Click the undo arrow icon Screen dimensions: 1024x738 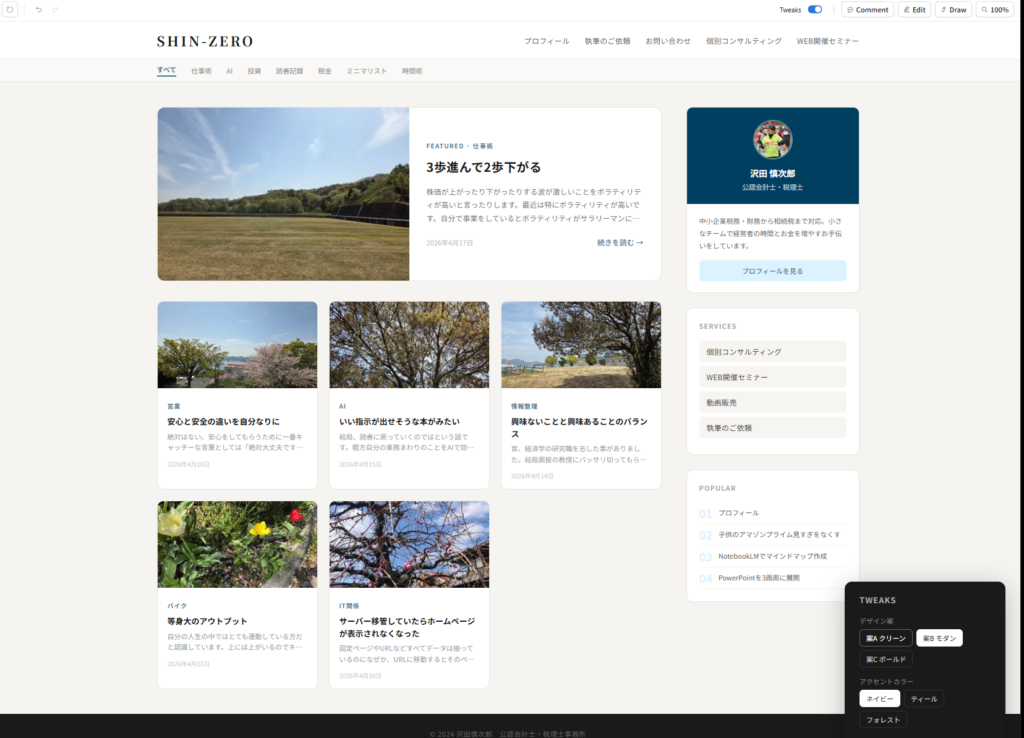pyautogui.click(x=39, y=9)
